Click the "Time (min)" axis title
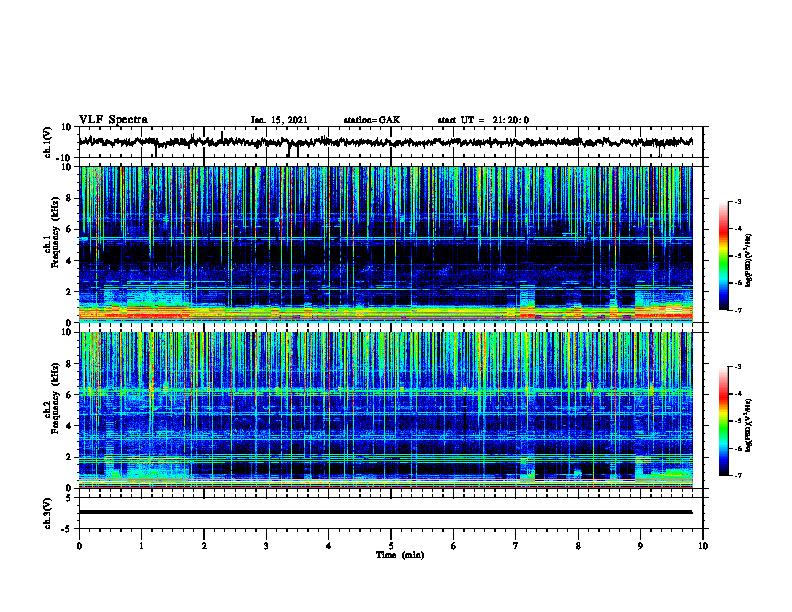The width and height of the screenshot is (792, 612). pyautogui.click(x=400, y=555)
